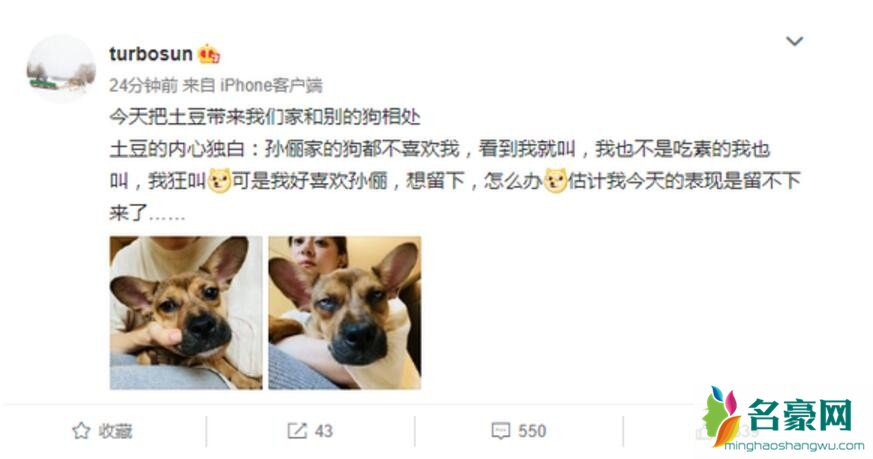Viewport: 873px width, 459px height.
Task: View the first dog photo thumbnail
Action: (186, 312)
